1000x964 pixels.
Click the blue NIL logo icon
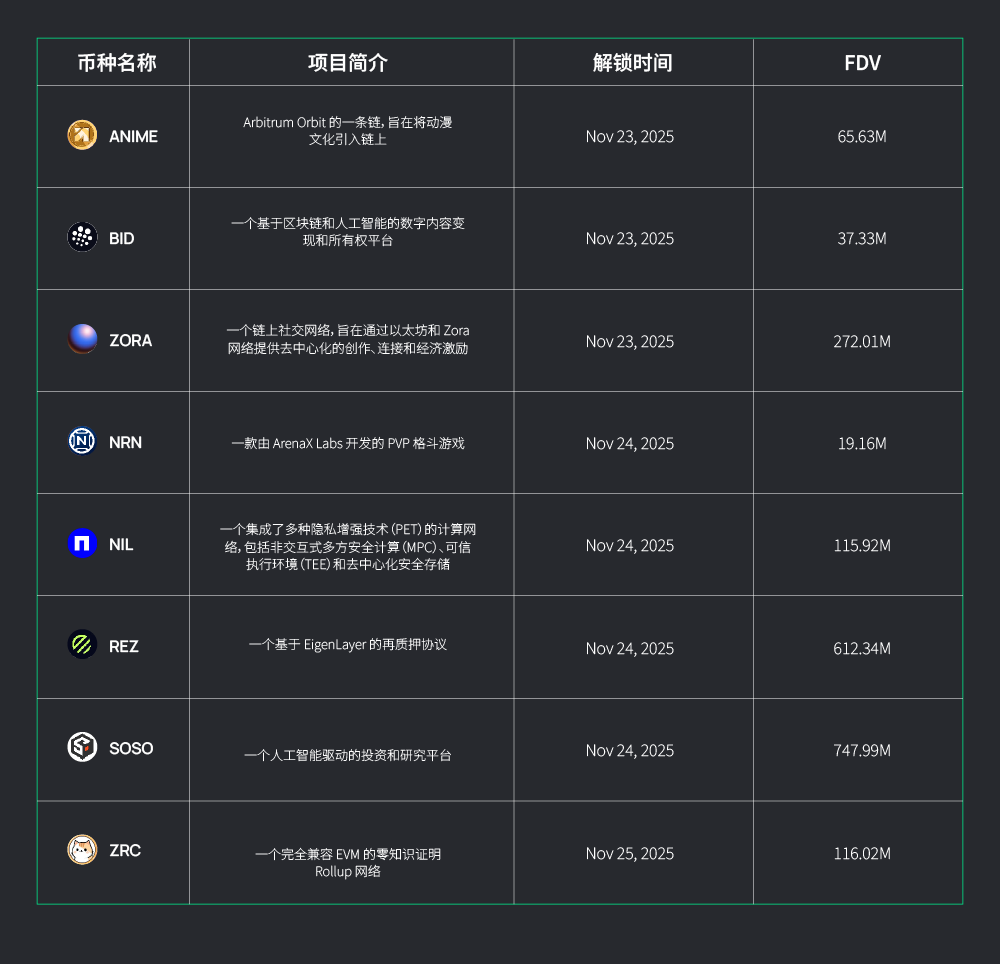pos(82,543)
